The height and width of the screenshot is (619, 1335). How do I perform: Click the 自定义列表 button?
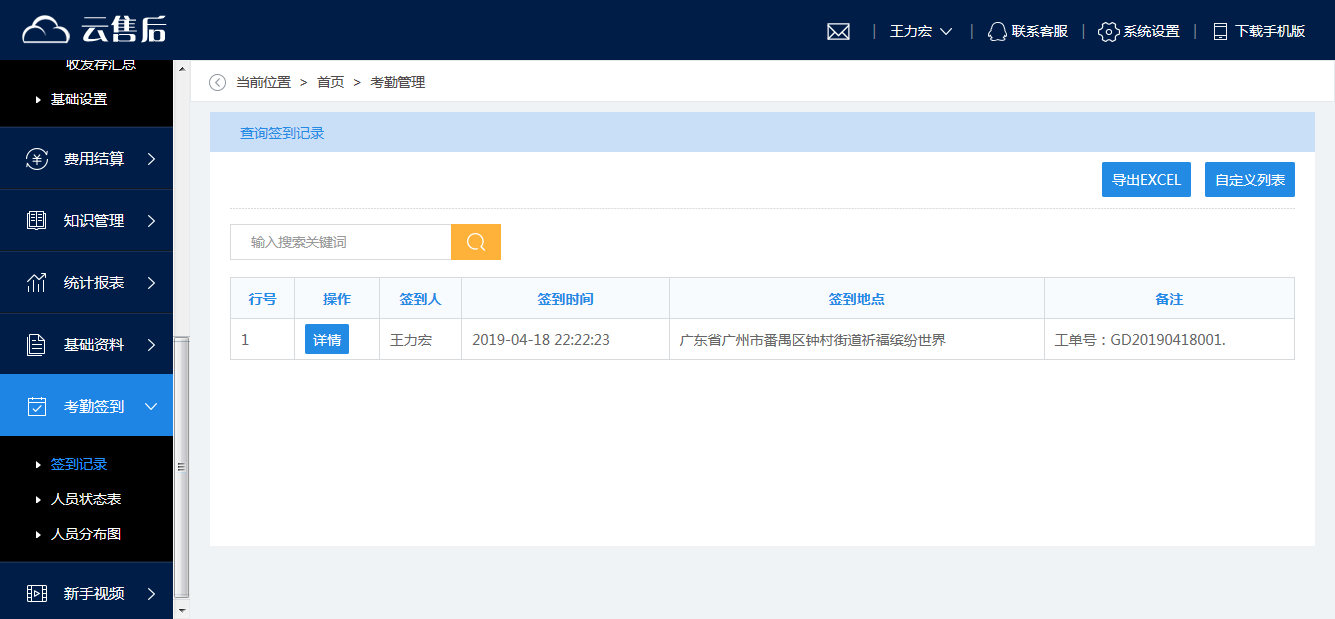click(1250, 180)
